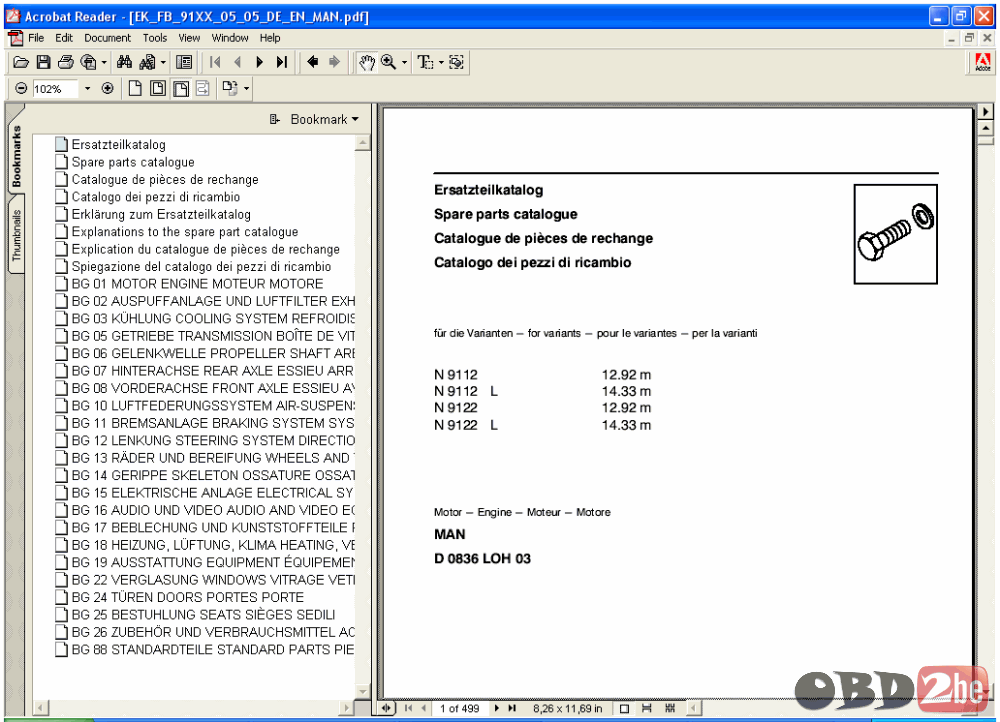Screen dimensions: 1000x722
Task: Open bookmark BG 01 MOTOR ENGINE MOTEUR MOTORE
Action: (197, 284)
